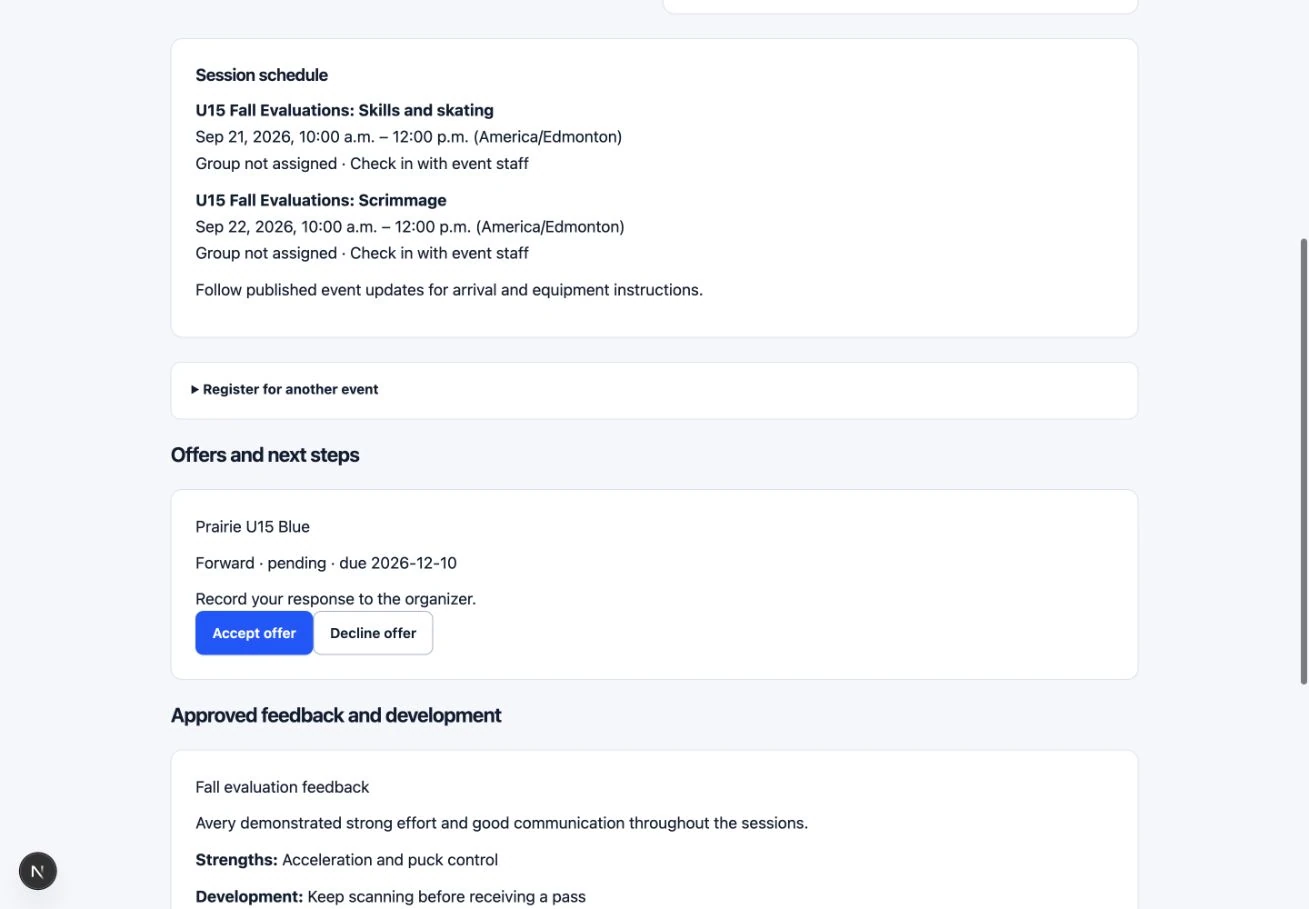Viewport: 1309px width, 909px height.
Task: Click Record your response to the organizer text
Action: 336,599
